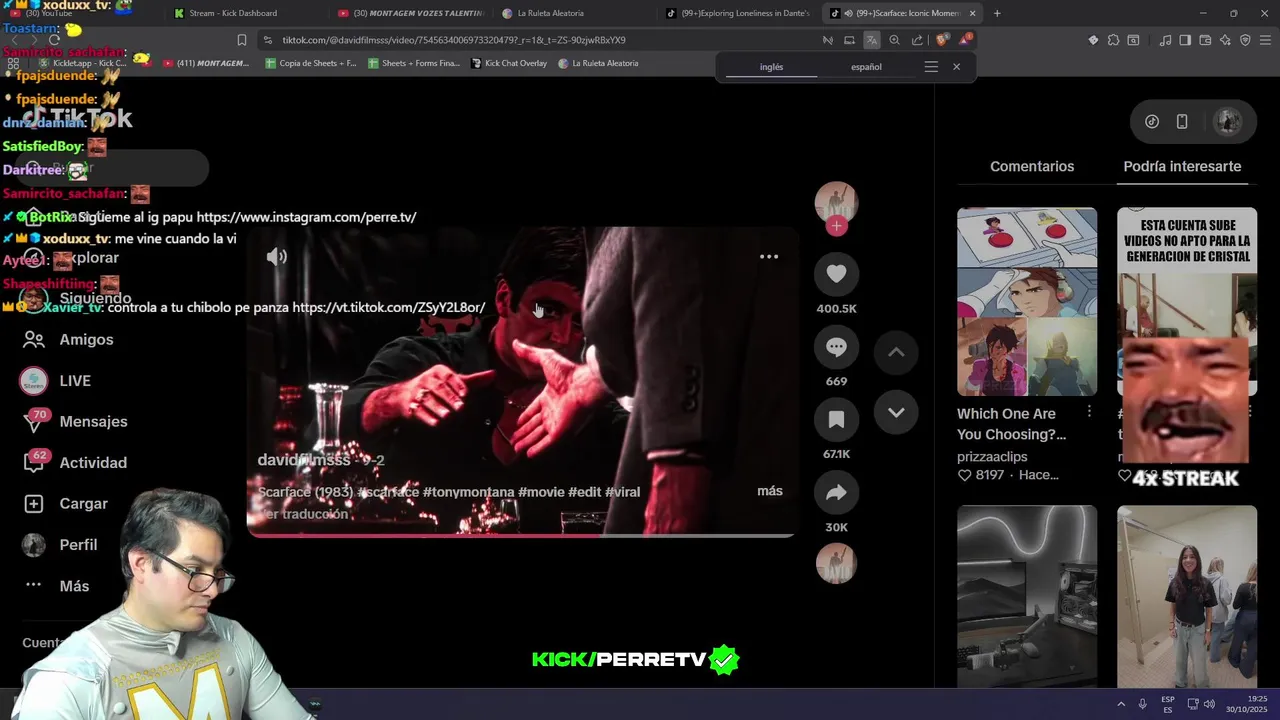Switch to the Comentarios tab
Image resolution: width=1280 pixels, height=720 pixels.
point(1032,166)
